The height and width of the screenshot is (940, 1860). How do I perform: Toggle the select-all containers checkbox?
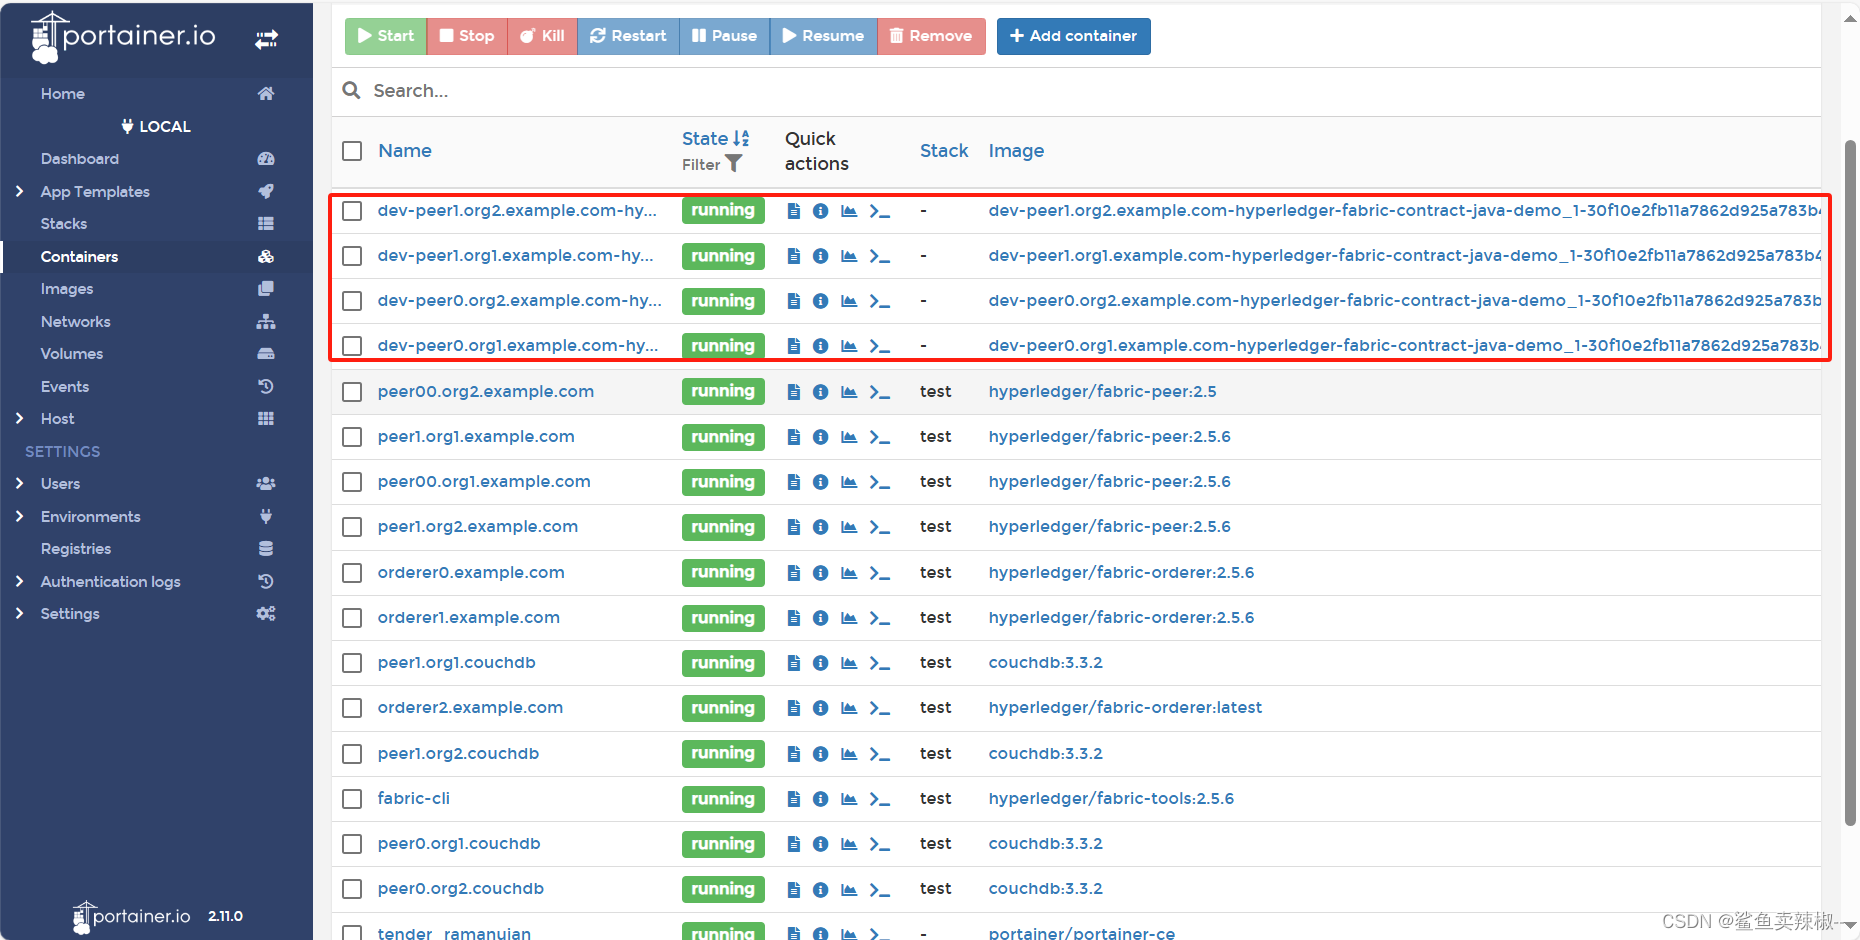pos(352,151)
